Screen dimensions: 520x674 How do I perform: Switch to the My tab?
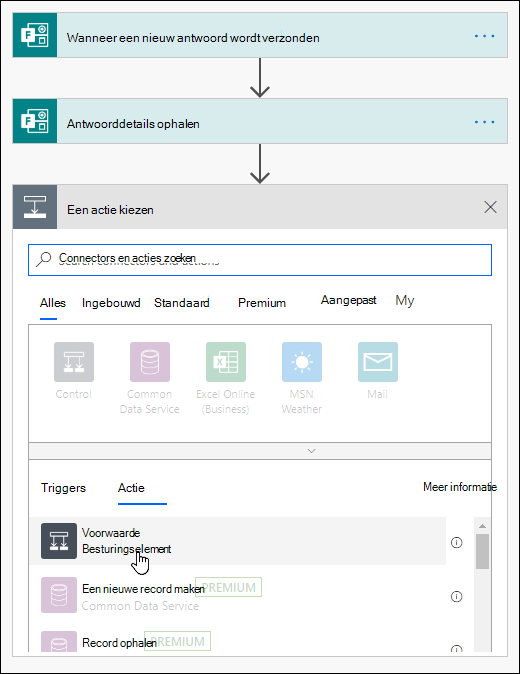click(x=405, y=300)
